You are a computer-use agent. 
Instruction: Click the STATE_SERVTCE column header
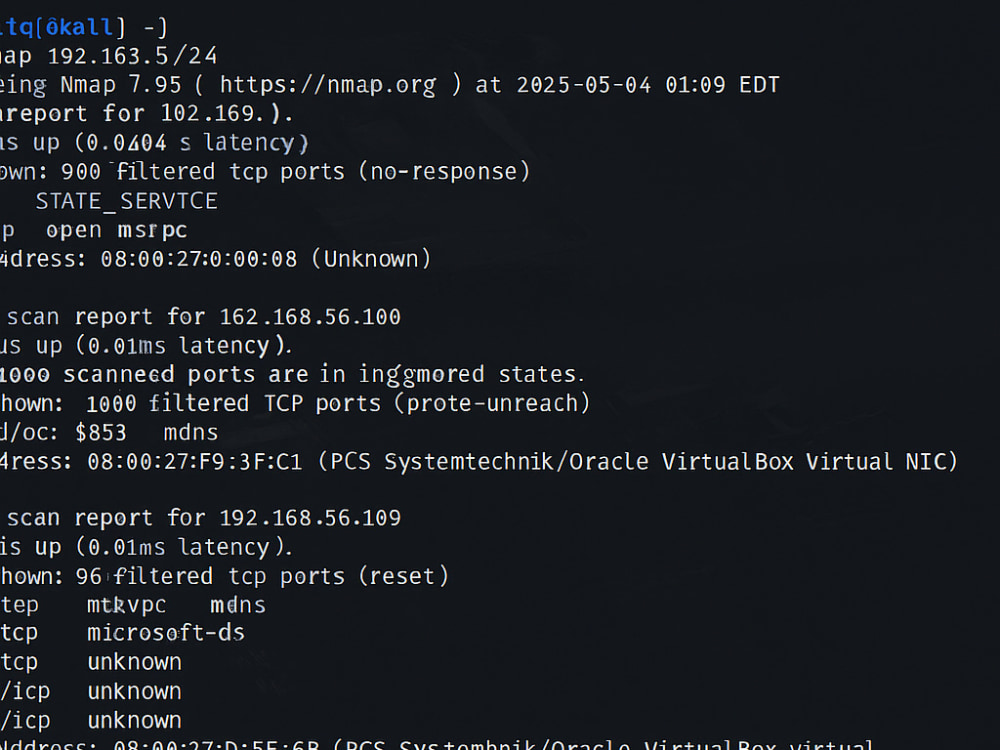(x=126, y=202)
